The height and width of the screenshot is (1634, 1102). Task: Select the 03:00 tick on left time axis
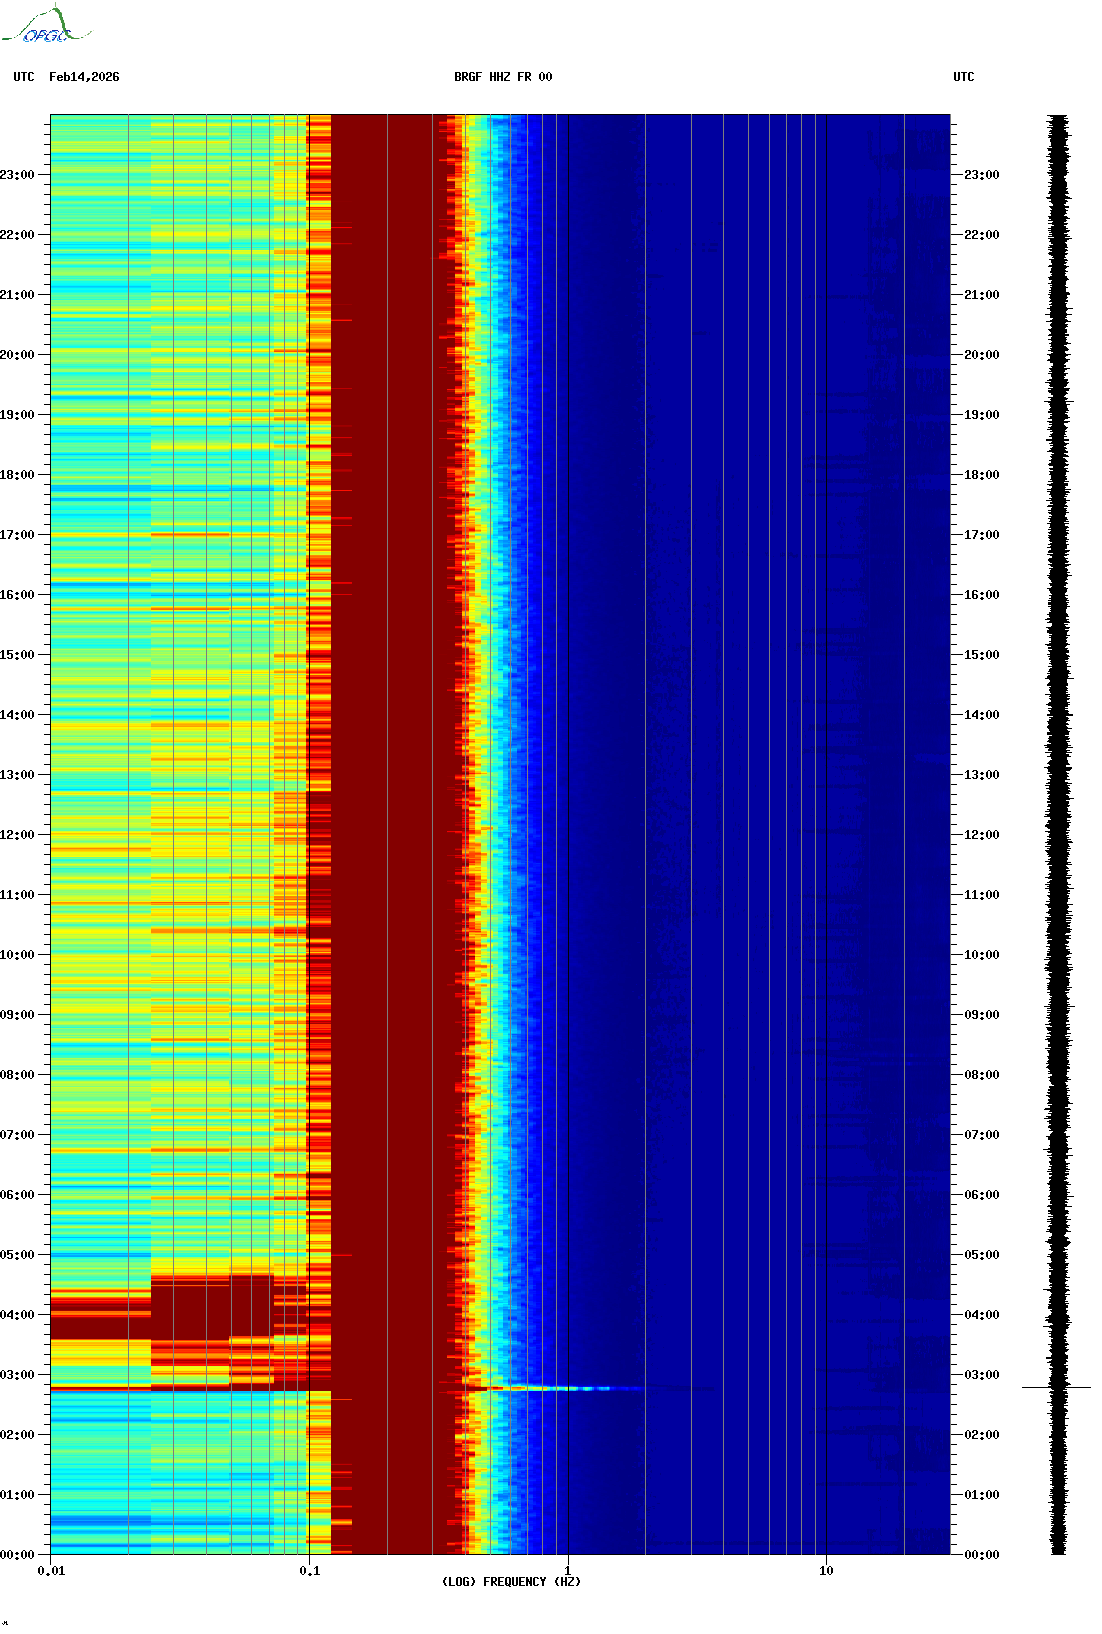(18, 1375)
